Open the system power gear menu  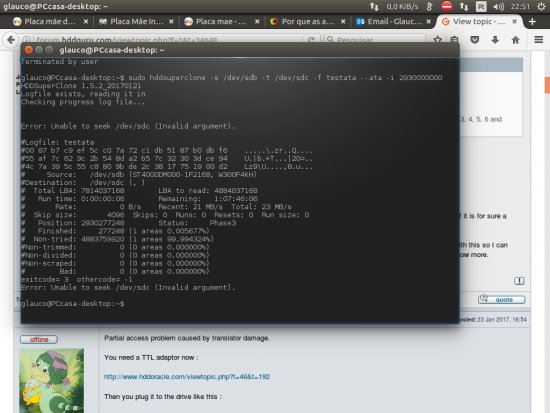point(541,6)
